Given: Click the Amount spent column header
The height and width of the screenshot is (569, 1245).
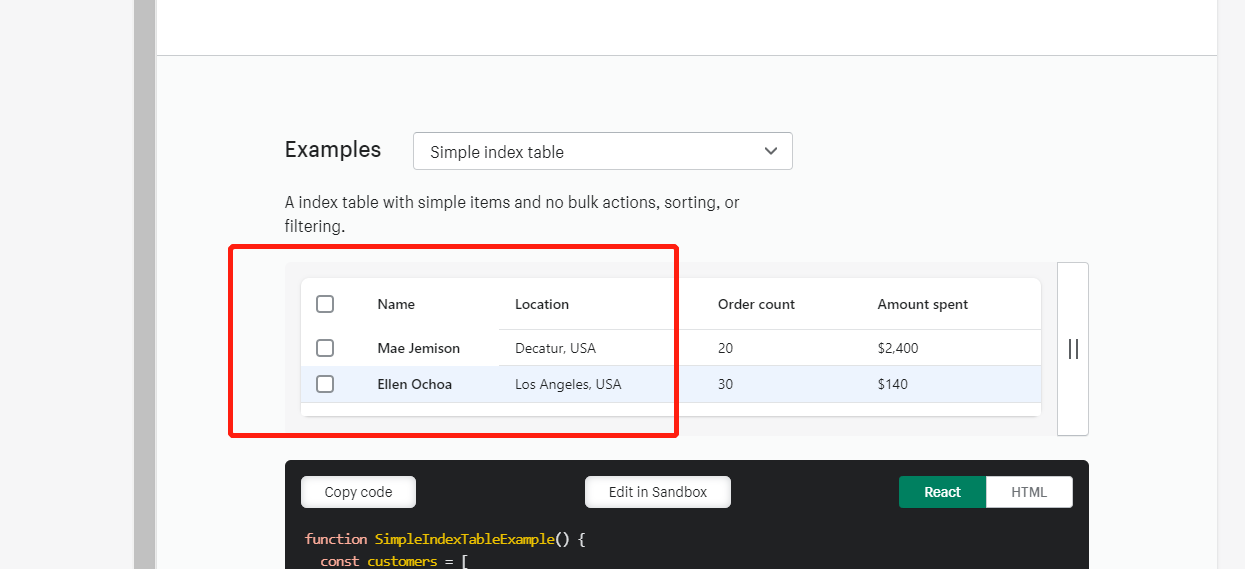Looking at the screenshot, I should pos(923,304).
